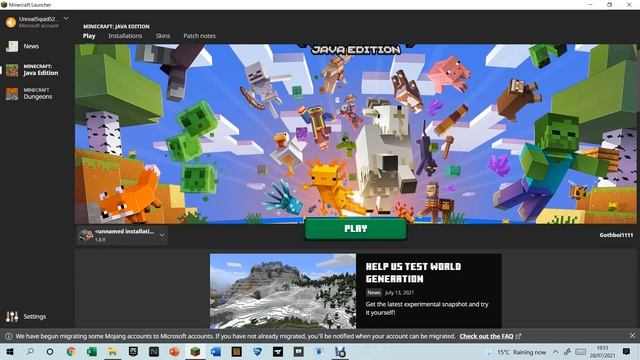640x360 pixels.
Task: Open launcher Settings sliders icon
Action: (12, 316)
